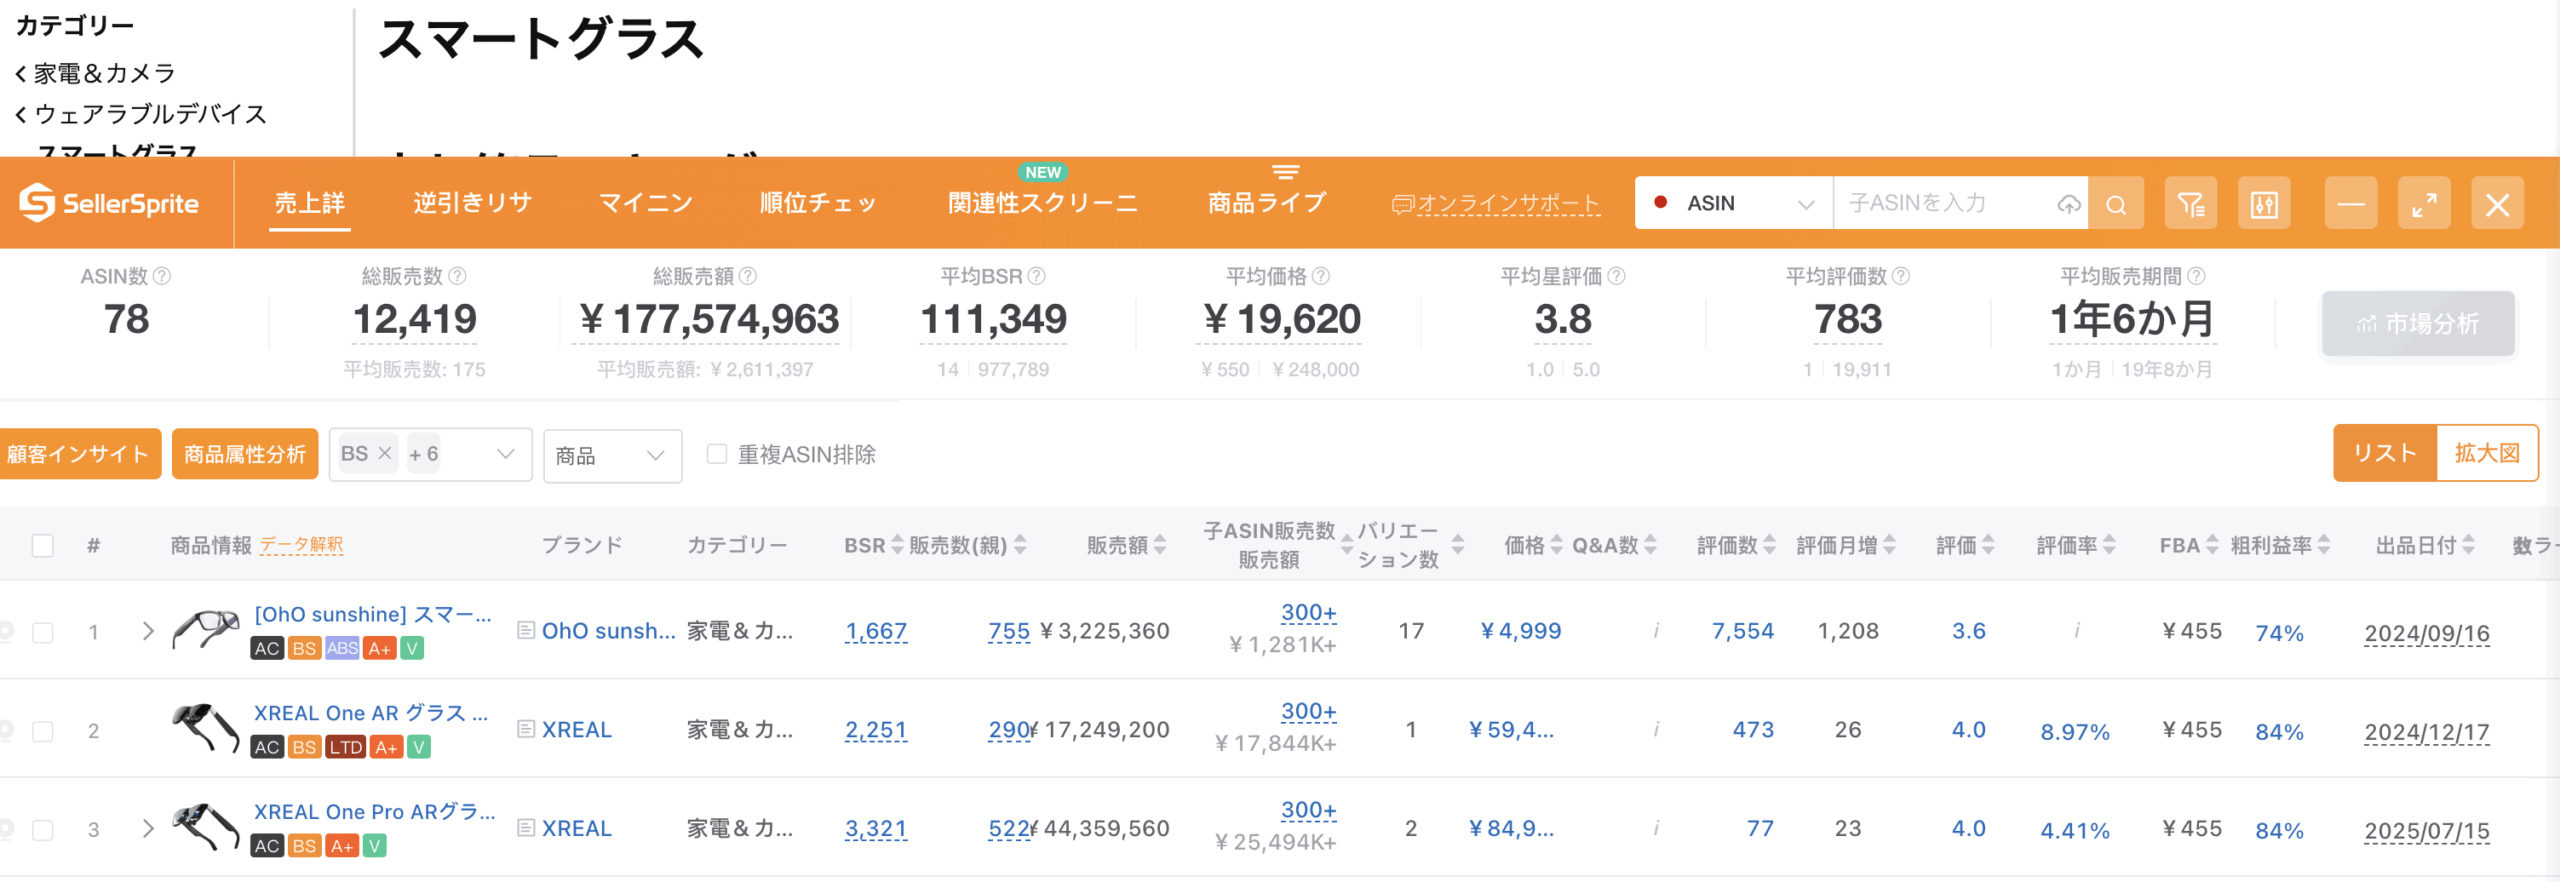Open the filter funnel icon
Screen dimensions: 2560x882
coord(2190,204)
